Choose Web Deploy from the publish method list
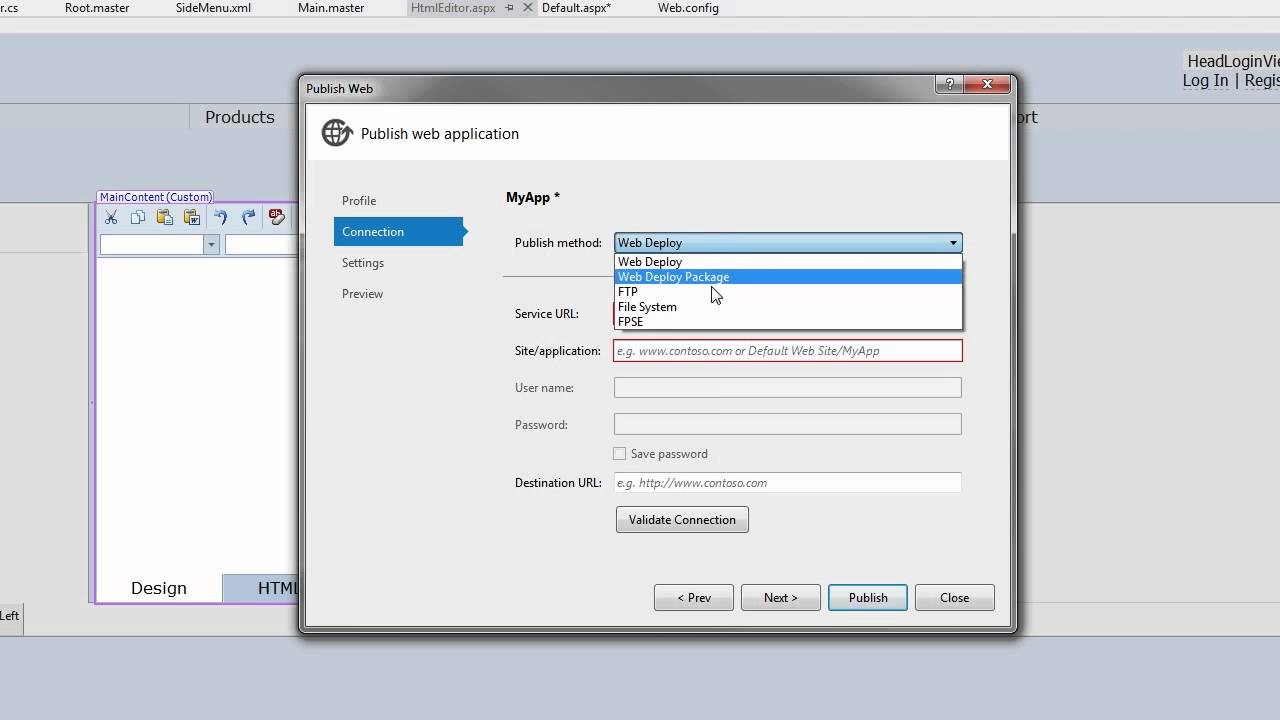Screen dimensions: 1280x720 pyautogui.click(x=788, y=262)
